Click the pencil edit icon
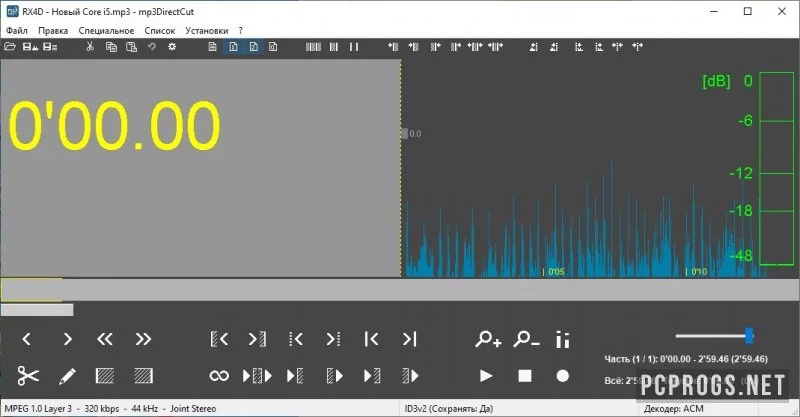The height and width of the screenshot is (417, 800). pyautogui.click(x=67, y=377)
